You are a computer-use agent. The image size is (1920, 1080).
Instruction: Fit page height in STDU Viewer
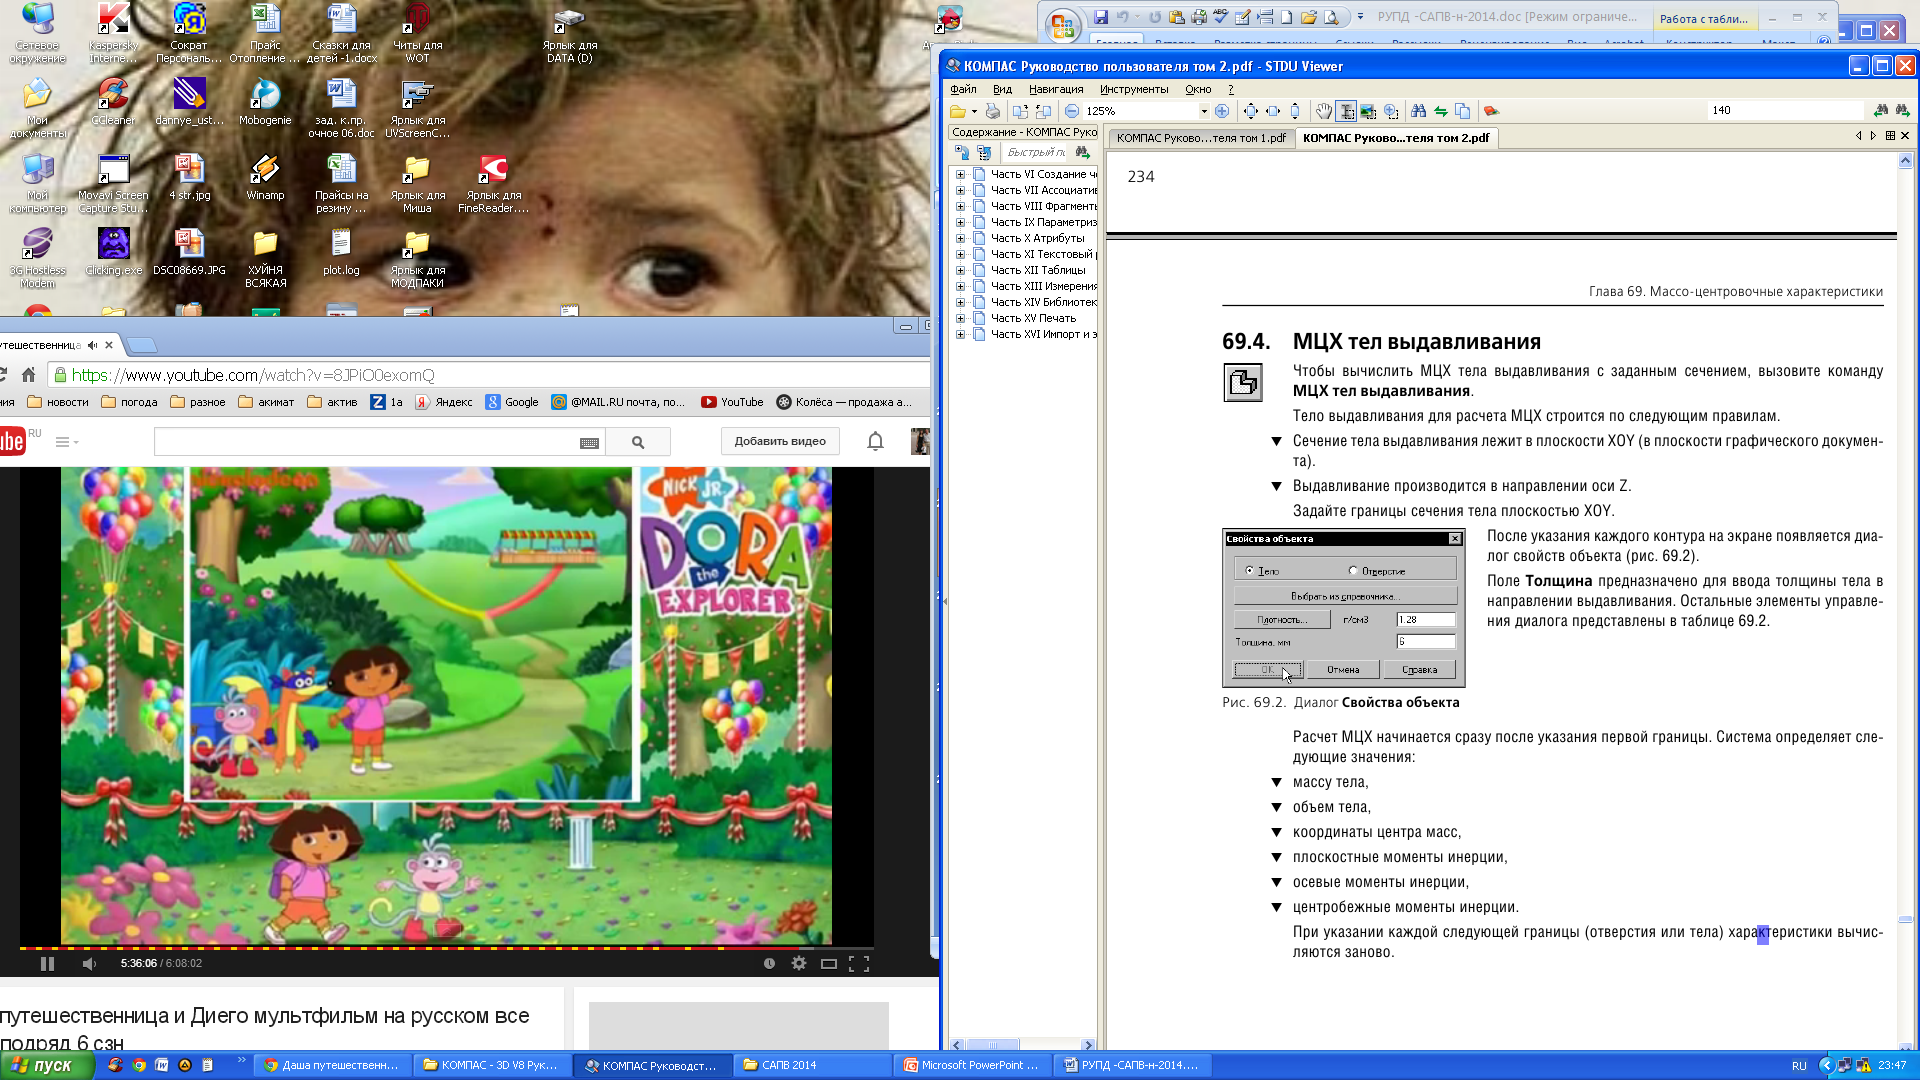[1295, 111]
